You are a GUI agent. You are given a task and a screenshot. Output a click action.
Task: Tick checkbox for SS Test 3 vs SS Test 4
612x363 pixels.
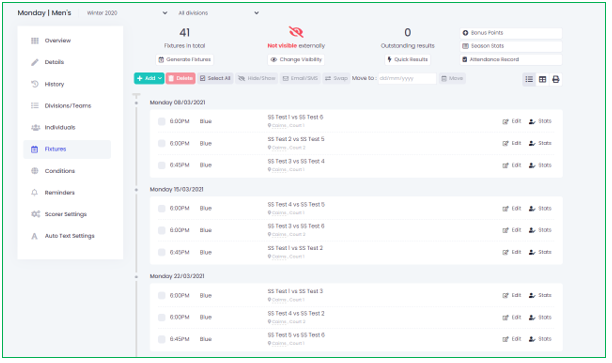point(162,165)
